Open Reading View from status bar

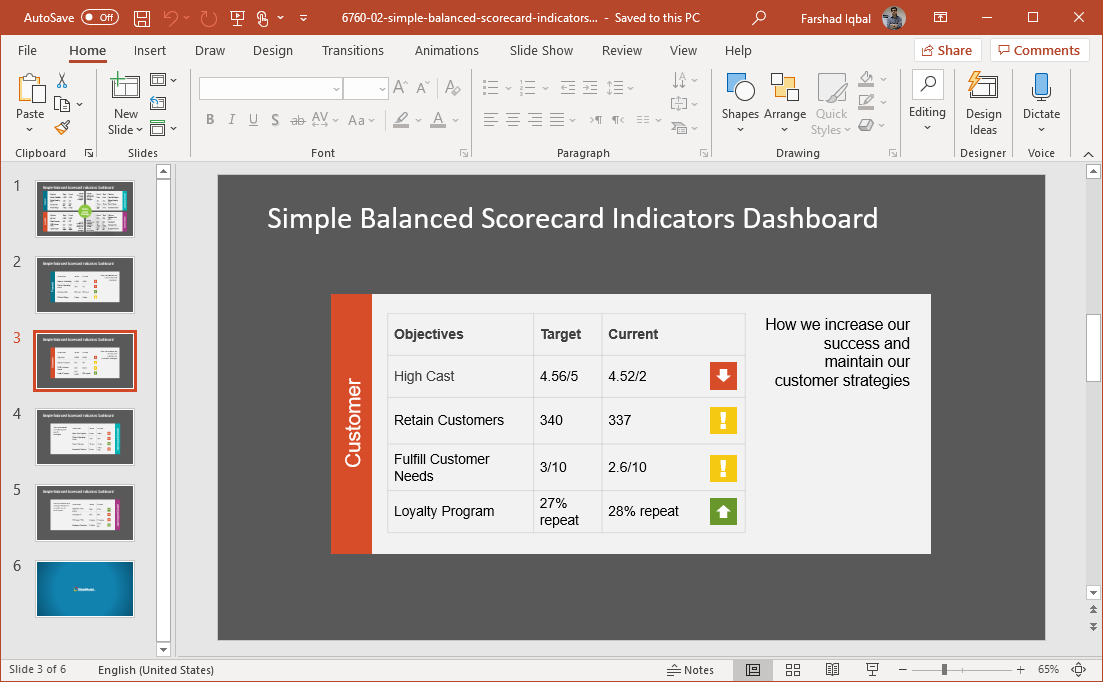point(832,670)
